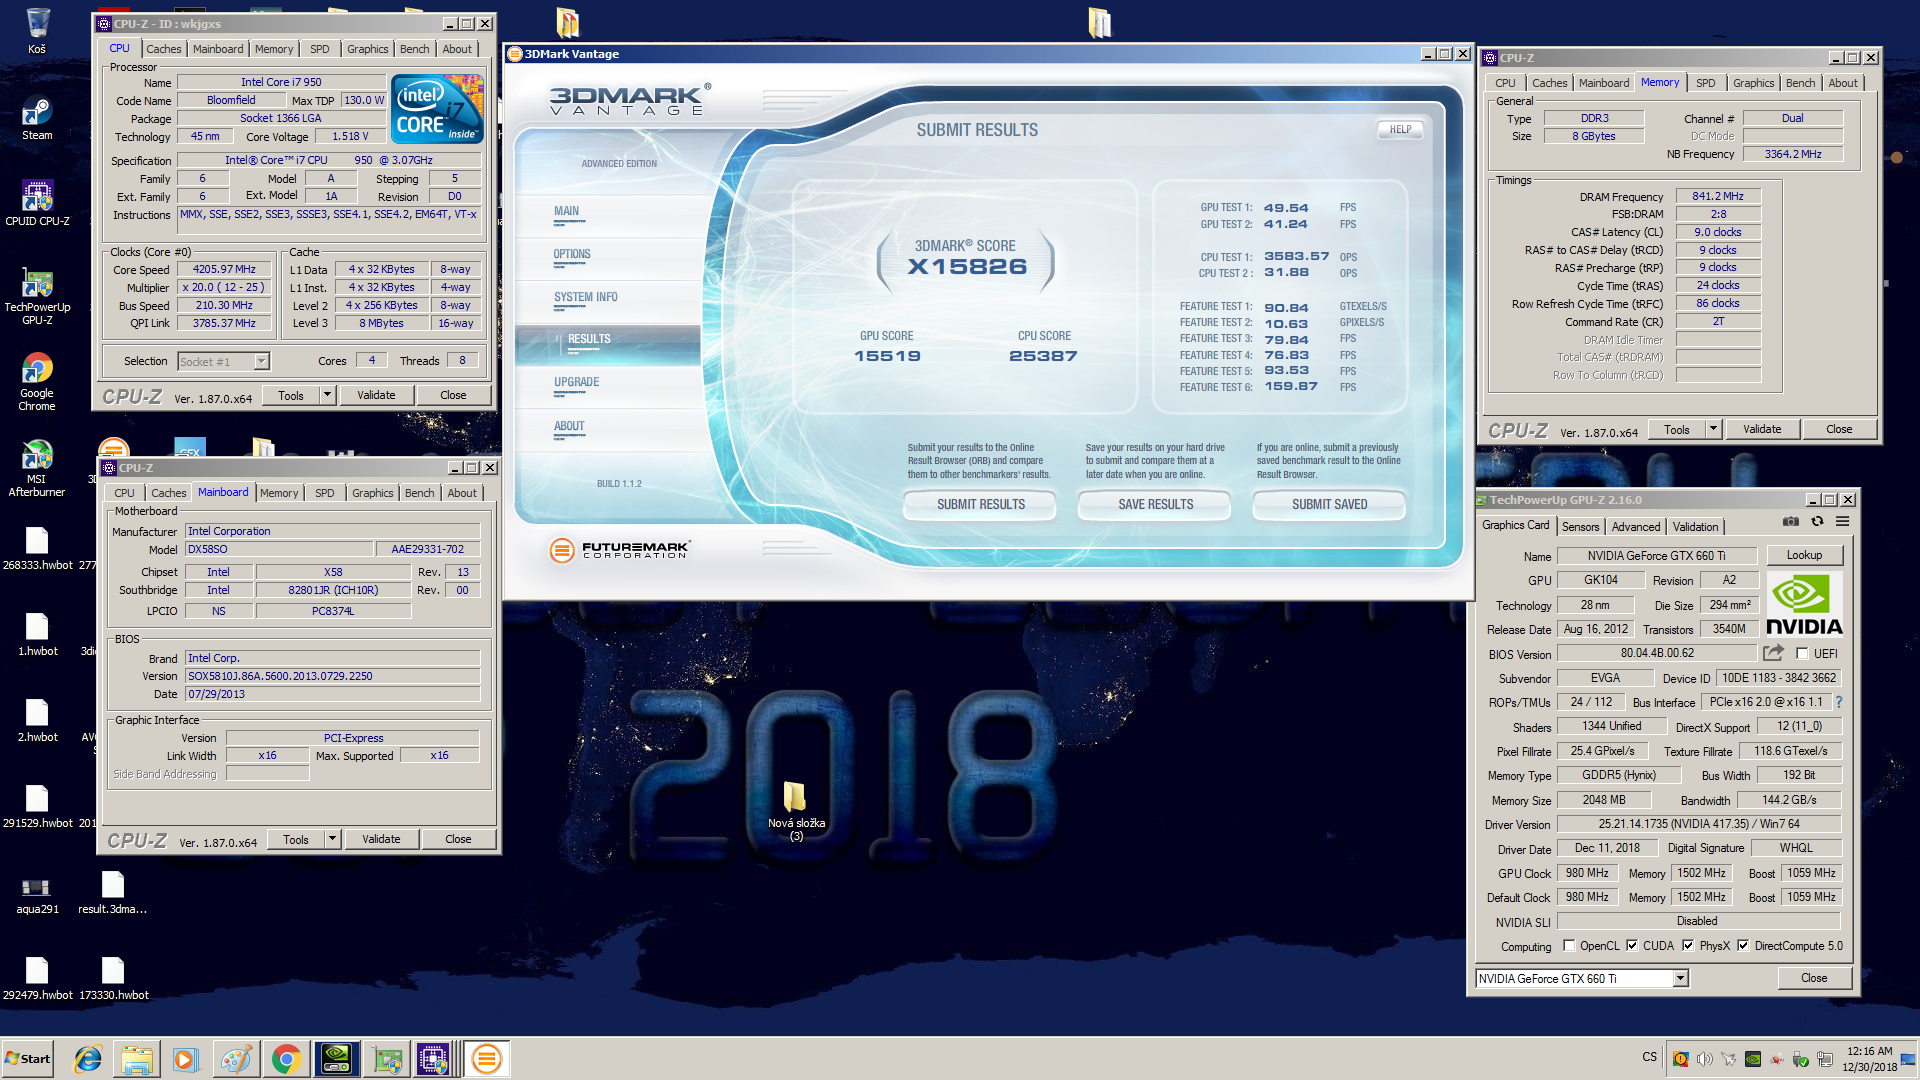This screenshot has height=1080, width=1920.
Task: Open the 'Nová složka (3)' folder icon
Action: tap(796, 811)
